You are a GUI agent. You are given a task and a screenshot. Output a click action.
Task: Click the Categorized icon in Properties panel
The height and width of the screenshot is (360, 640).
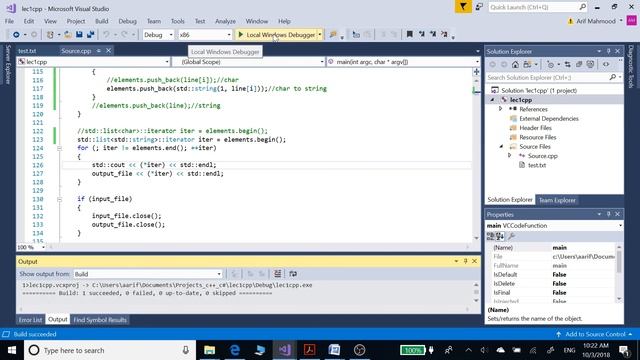tap(490, 236)
